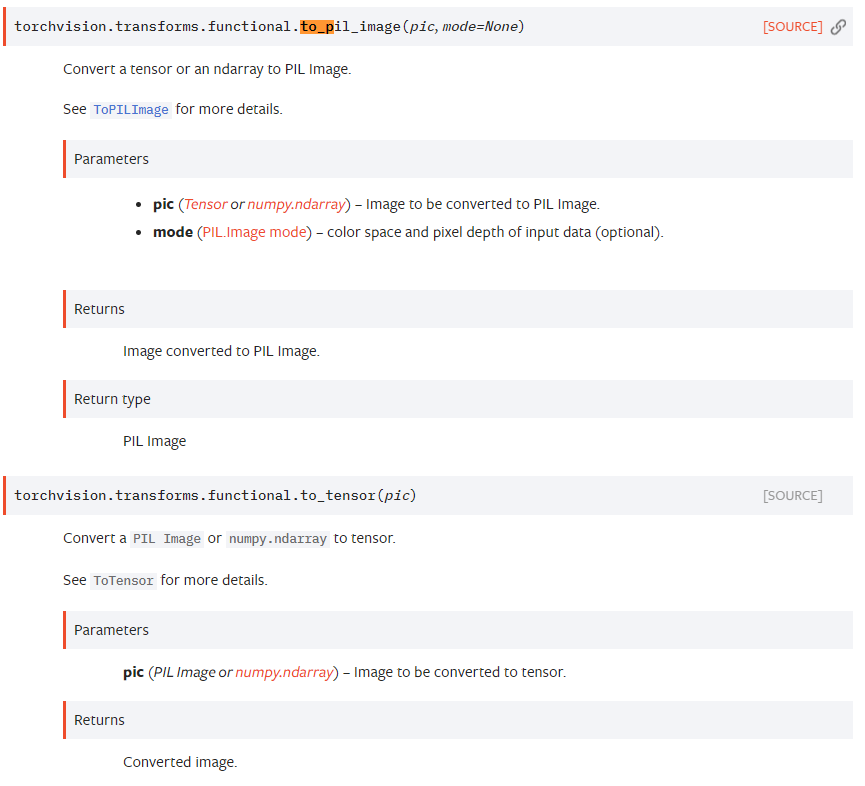
Task: Open the PIL.Image mode link
Action: [x=254, y=232]
